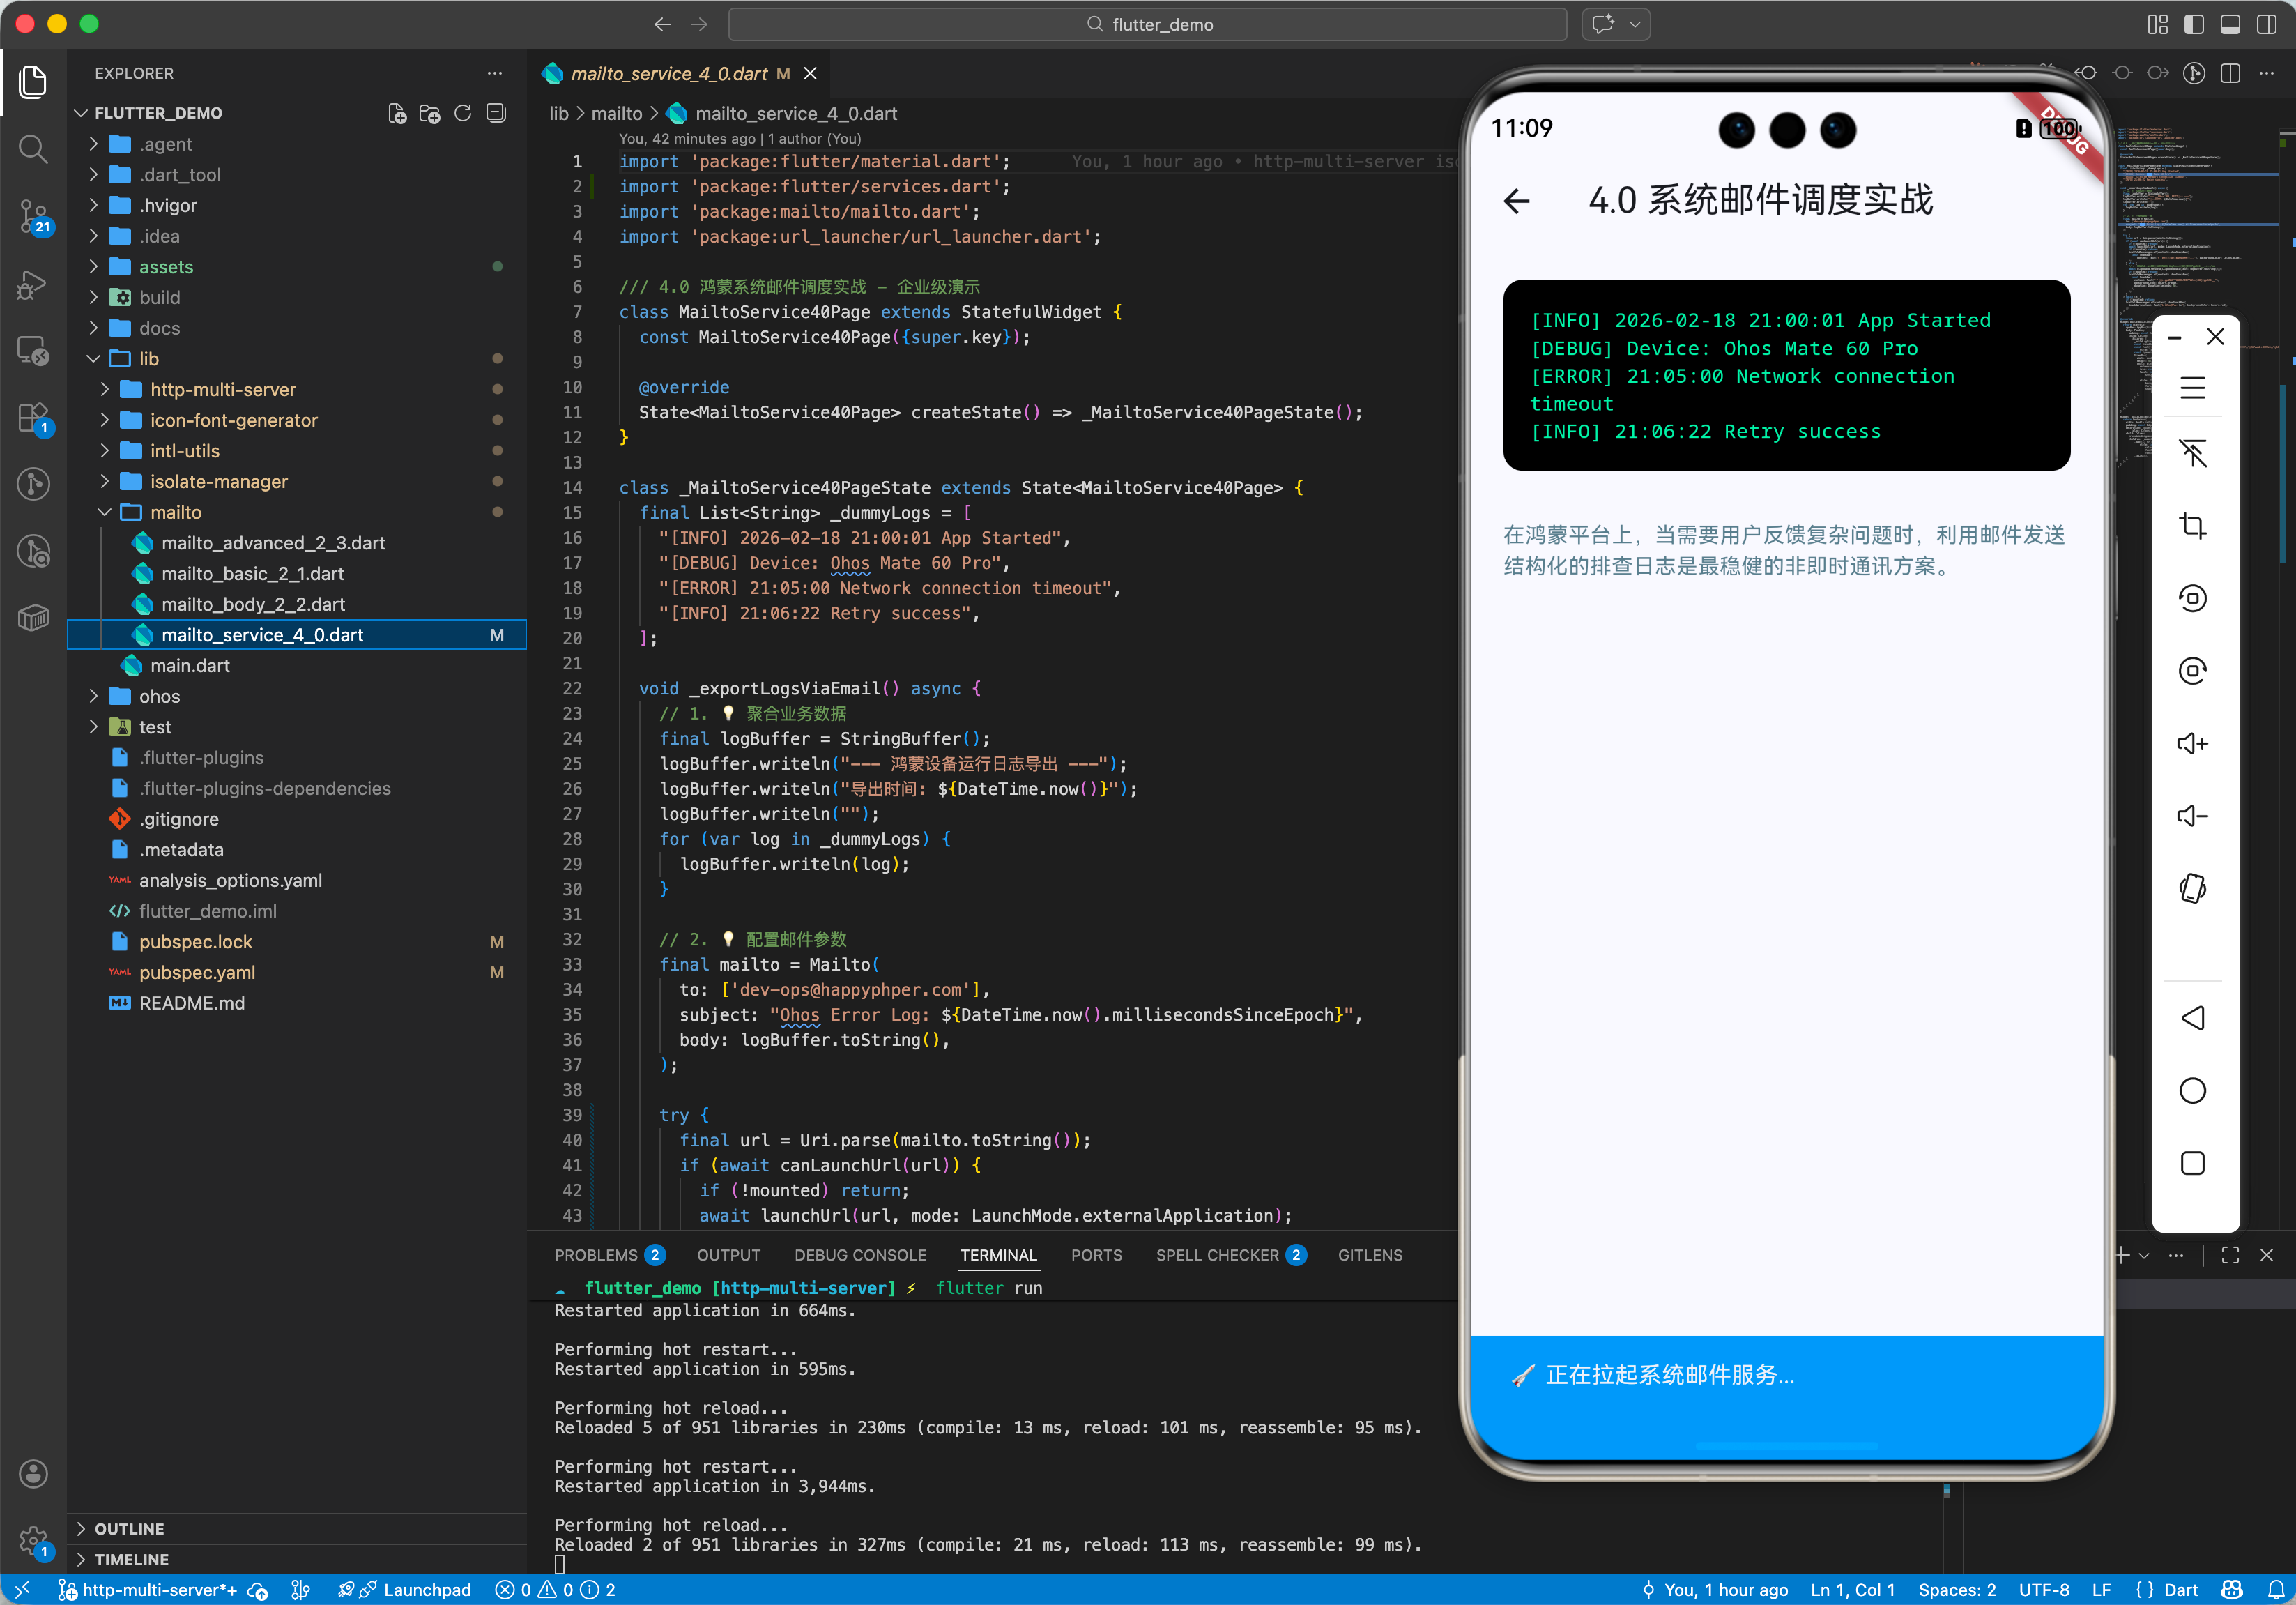
Task: Open the Source Control view
Action: pyautogui.click(x=33, y=215)
